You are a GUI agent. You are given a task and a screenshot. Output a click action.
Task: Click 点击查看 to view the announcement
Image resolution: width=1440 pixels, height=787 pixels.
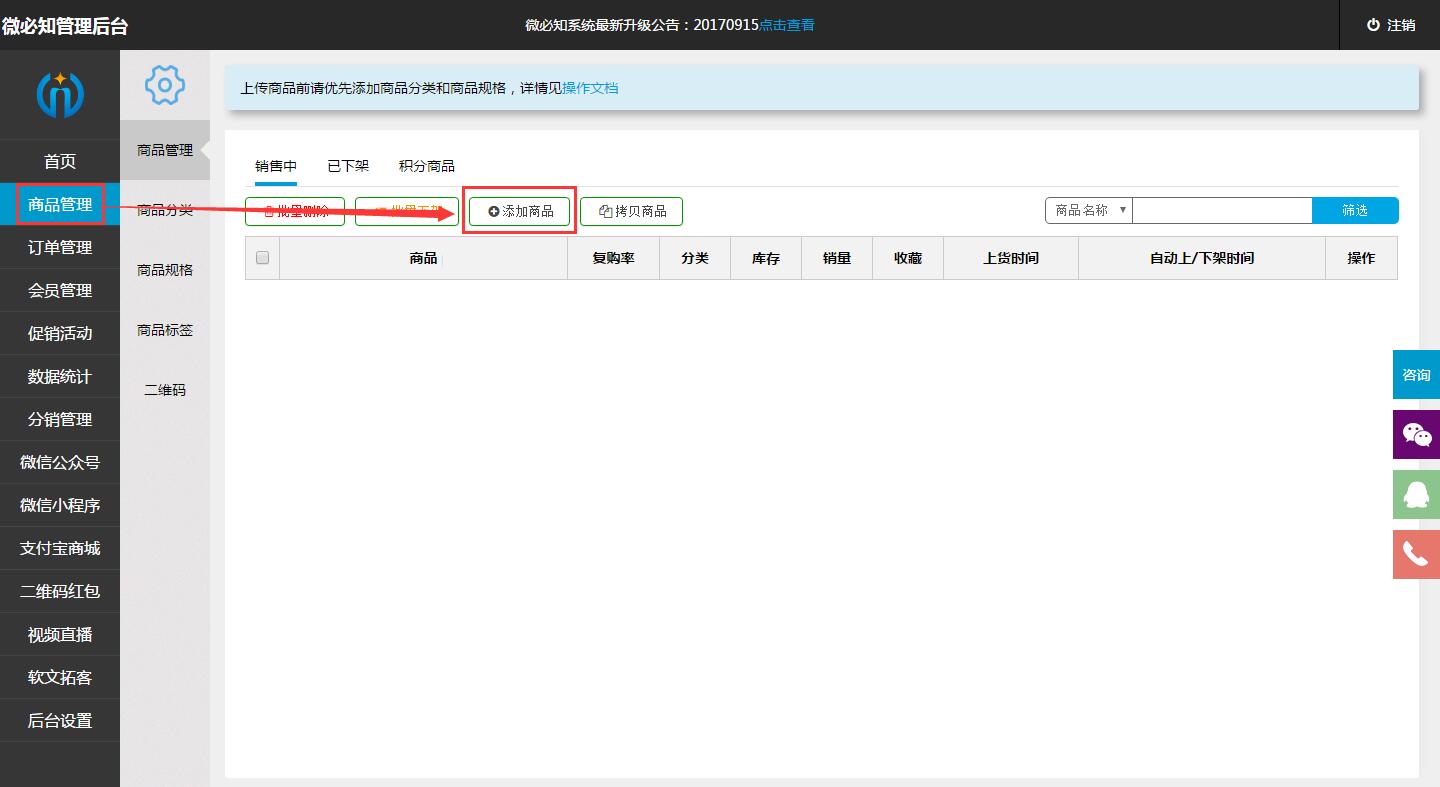[789, 25]
